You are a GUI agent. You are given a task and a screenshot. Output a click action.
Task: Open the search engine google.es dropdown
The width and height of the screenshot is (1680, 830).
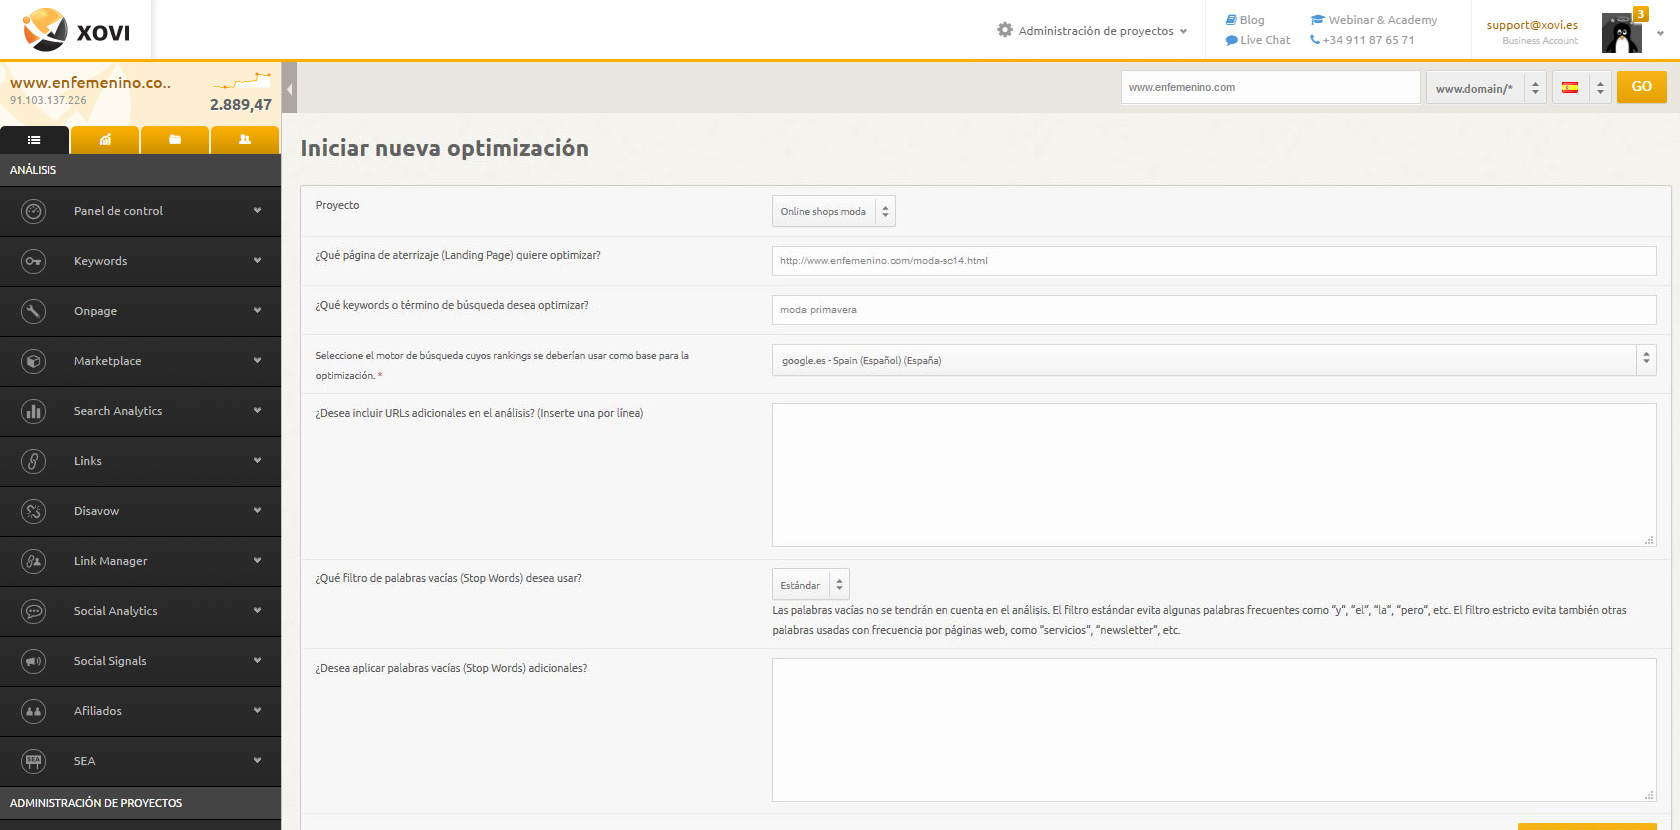pyautogui.click(x=1214, y=360)
